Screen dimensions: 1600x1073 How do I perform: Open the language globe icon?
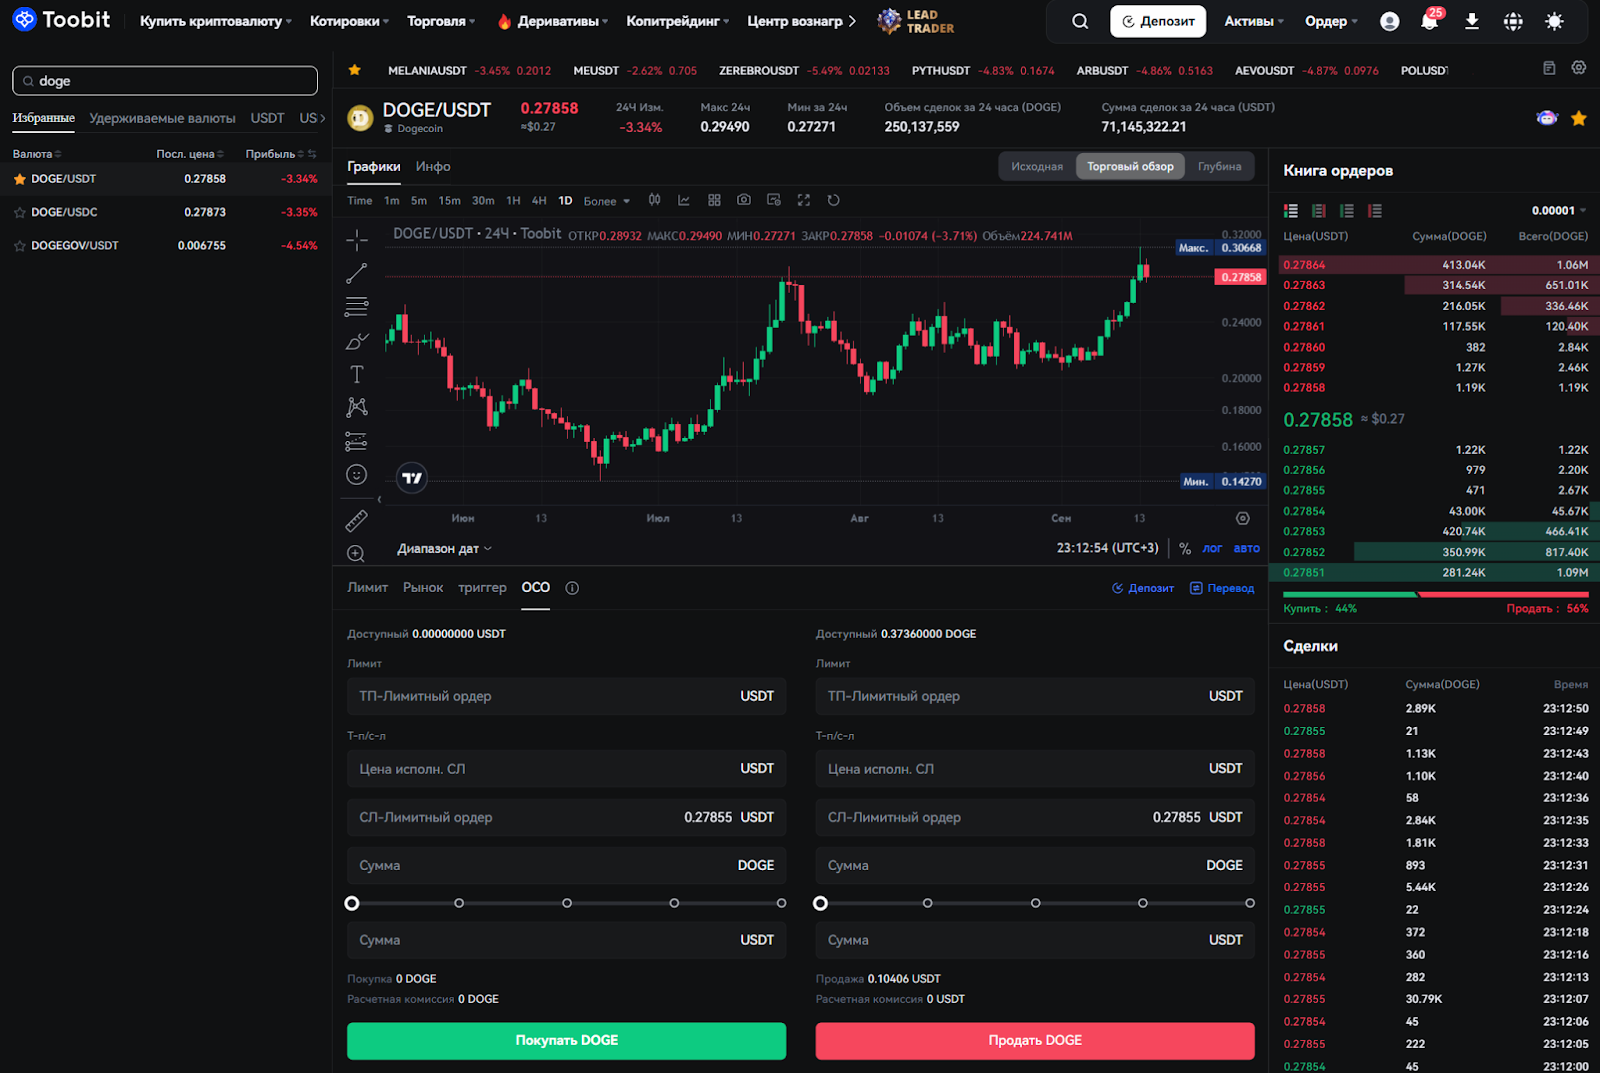tap(1513, 21)
